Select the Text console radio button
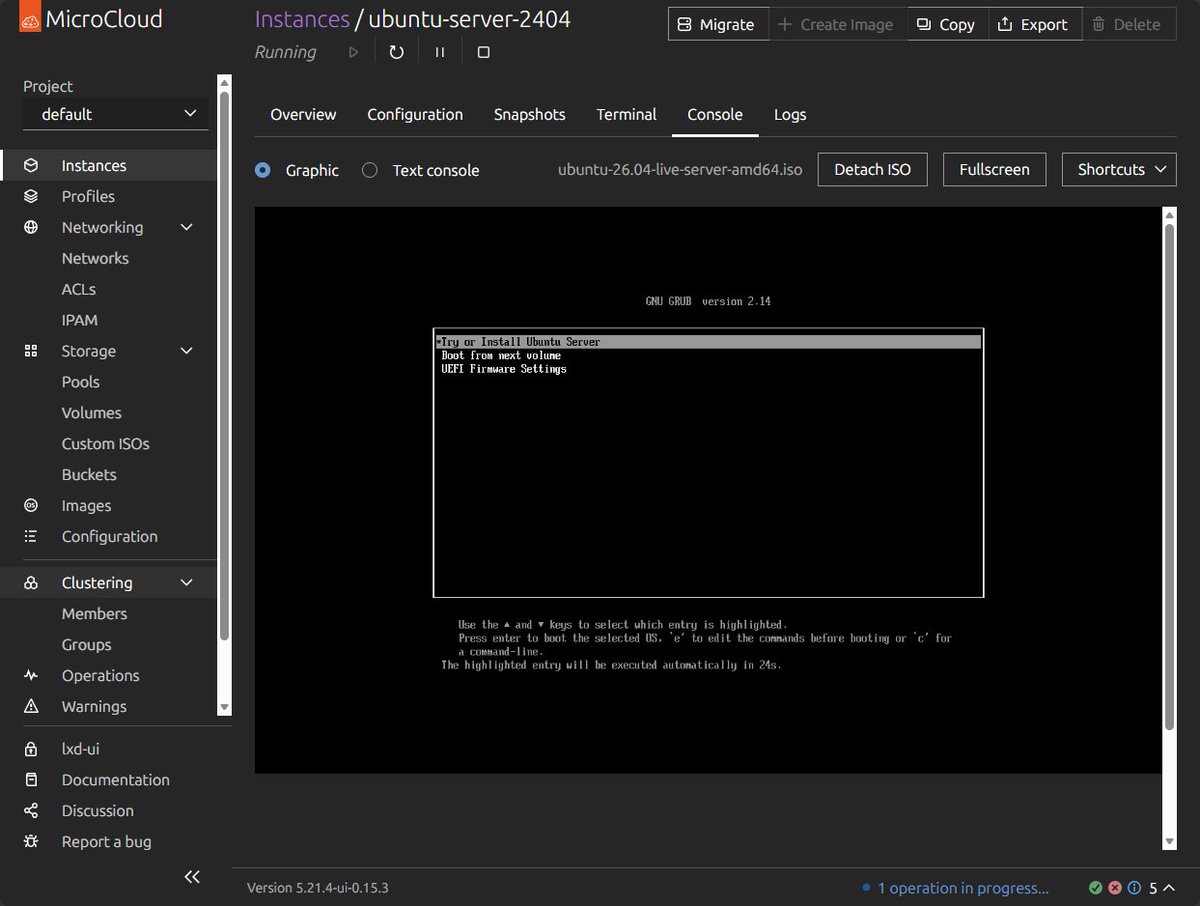The width and height of the screenshot is (1200, 906). click(x=370, y=170)
